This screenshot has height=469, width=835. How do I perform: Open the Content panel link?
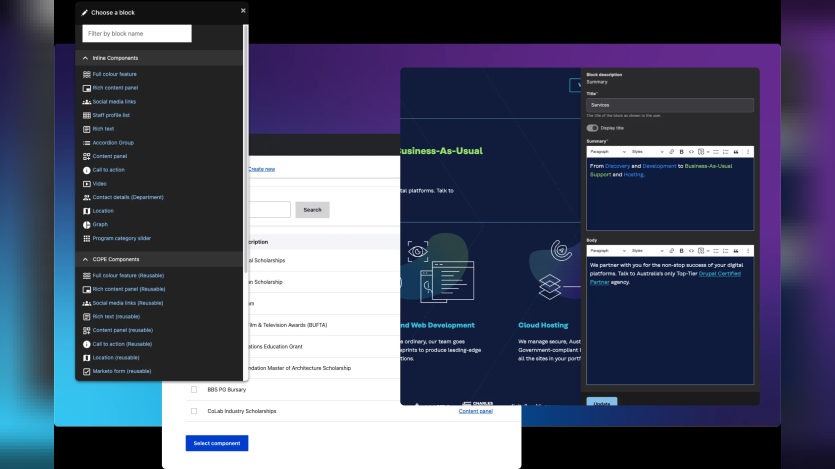click(x=476, y=412)
